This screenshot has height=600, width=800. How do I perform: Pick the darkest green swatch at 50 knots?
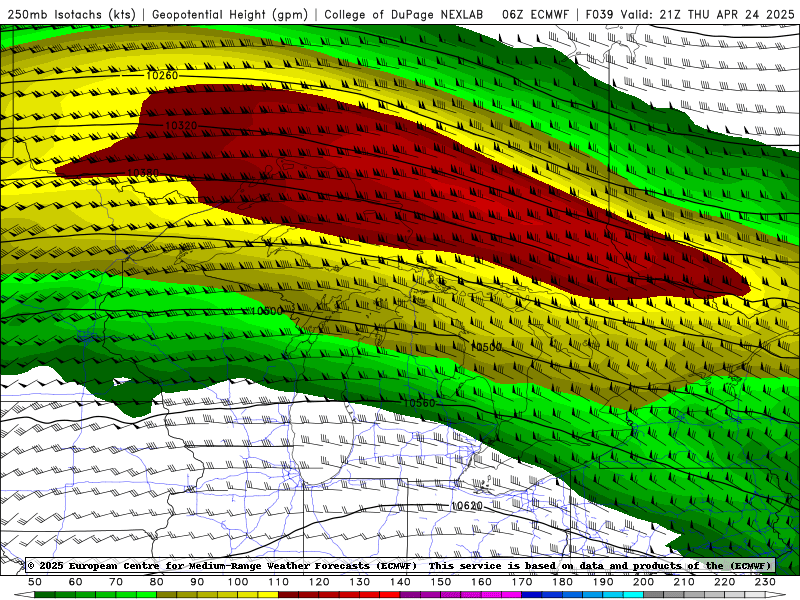(45, 595)
